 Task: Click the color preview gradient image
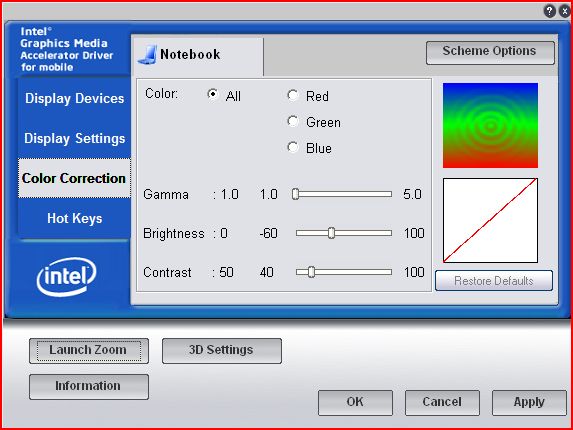(x=490, y=125)
